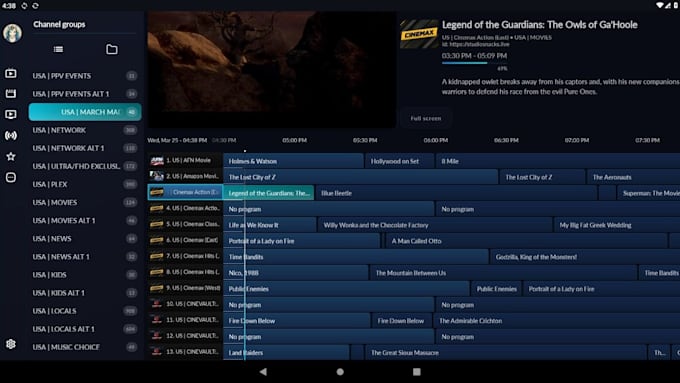Open The Aeronauts program
The image size is (680, 383).
pos(634,177)
